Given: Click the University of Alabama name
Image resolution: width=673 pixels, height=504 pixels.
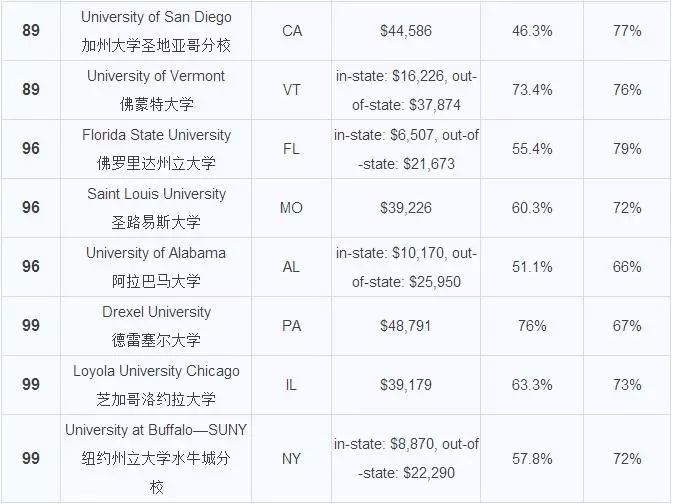Looking at the screenshot, I should pos(156,253).
